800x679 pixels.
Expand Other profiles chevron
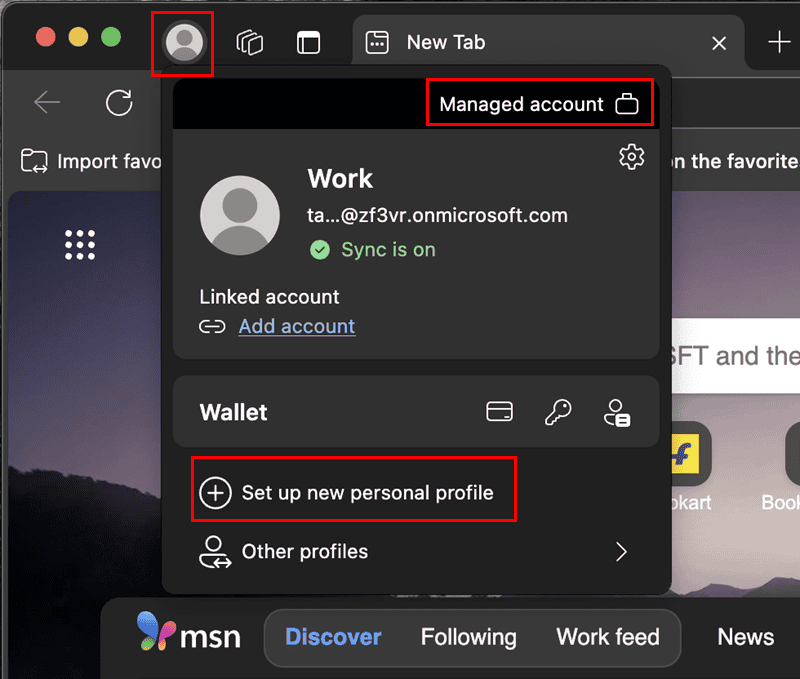[x=621, y=552]
